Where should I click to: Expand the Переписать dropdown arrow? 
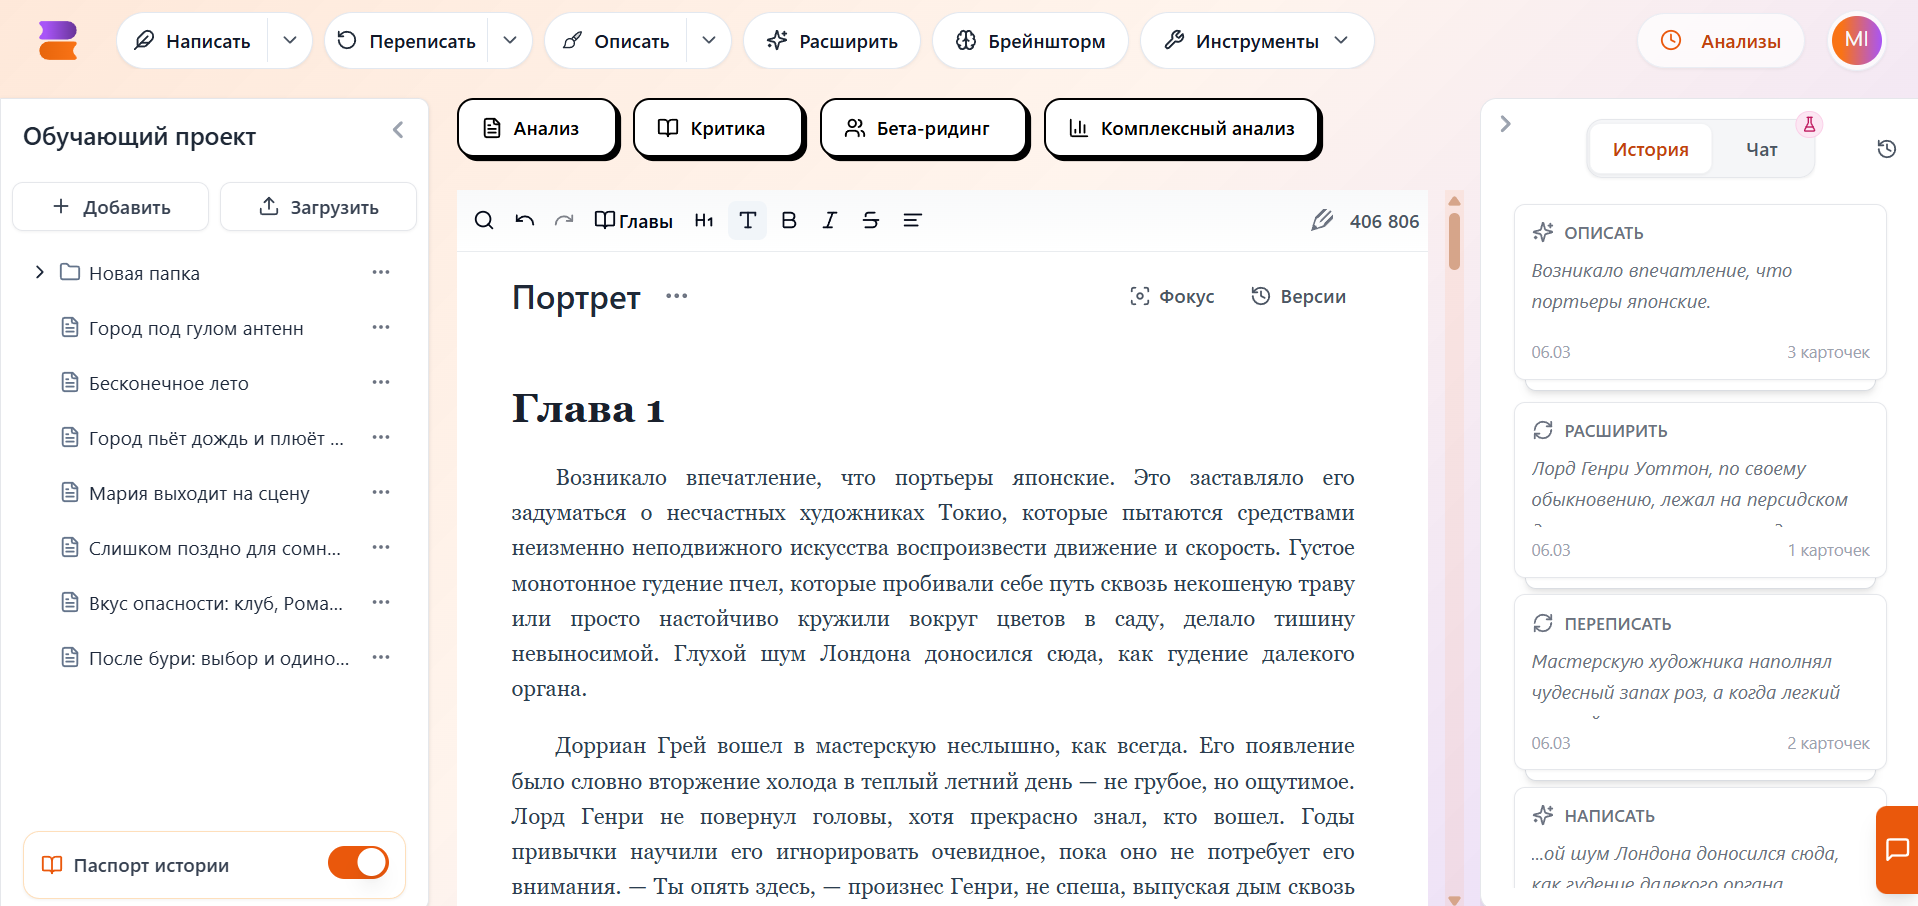click(x=510, y=41)
